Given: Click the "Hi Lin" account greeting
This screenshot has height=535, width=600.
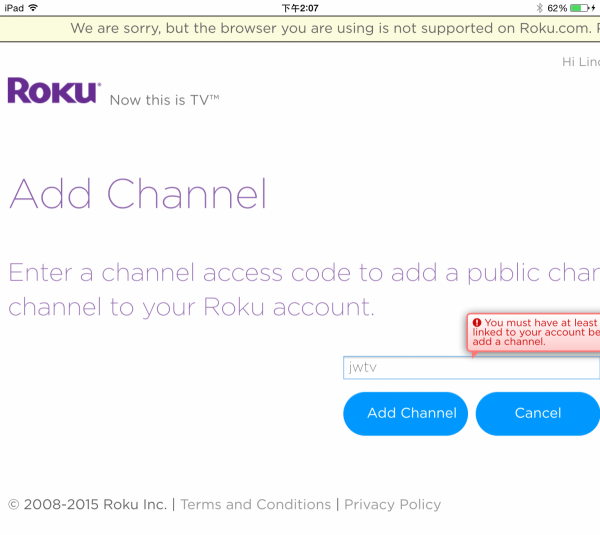Looking at the screenshot, I should (580, 62).
